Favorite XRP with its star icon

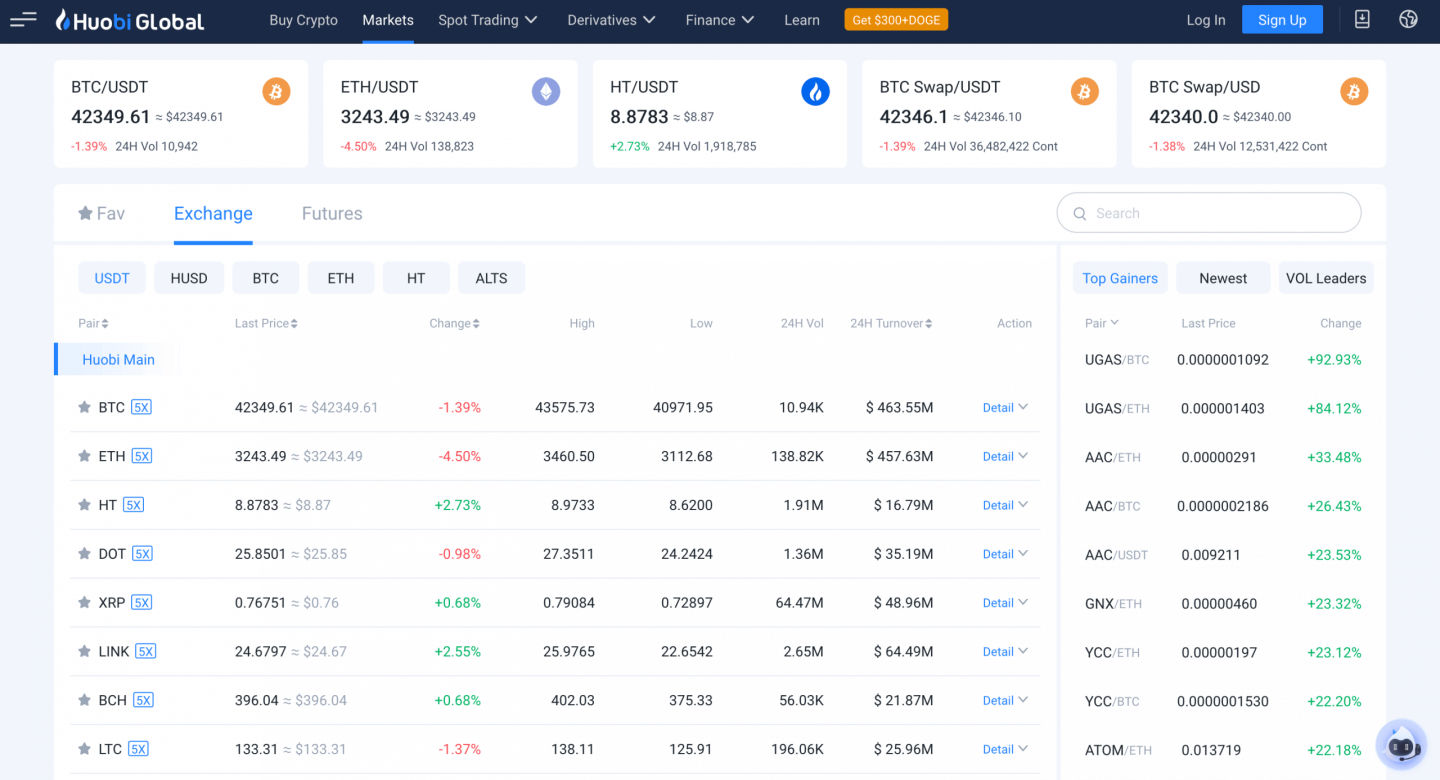(x=84, y=602)
